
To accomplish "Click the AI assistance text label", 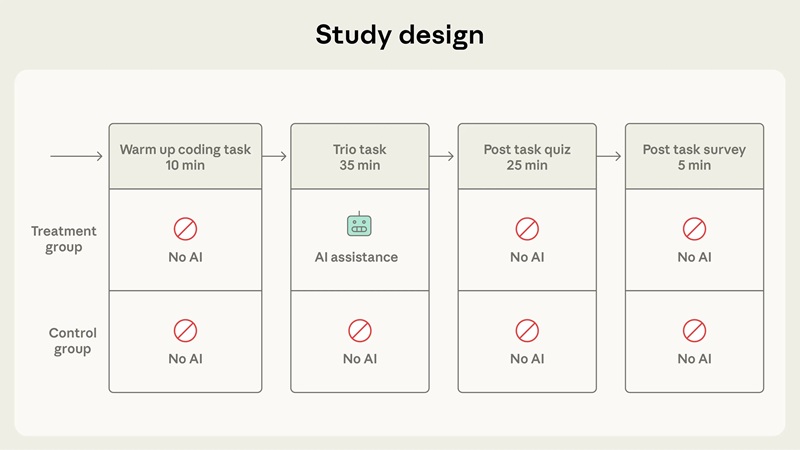I will point(359,257).
